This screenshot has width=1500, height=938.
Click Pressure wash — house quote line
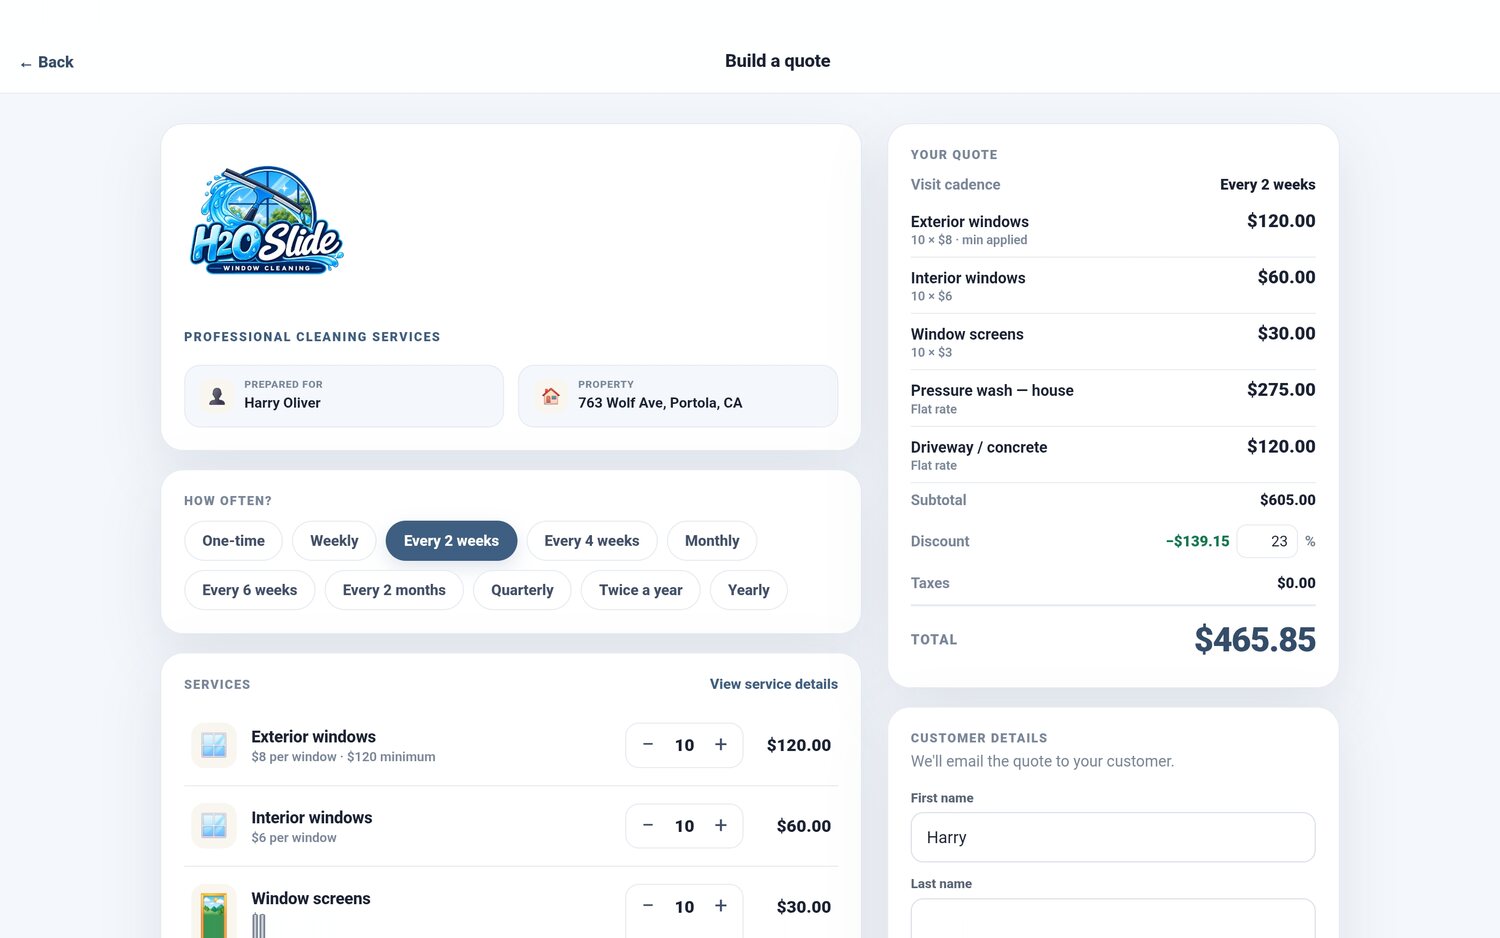click(1113, 398)
